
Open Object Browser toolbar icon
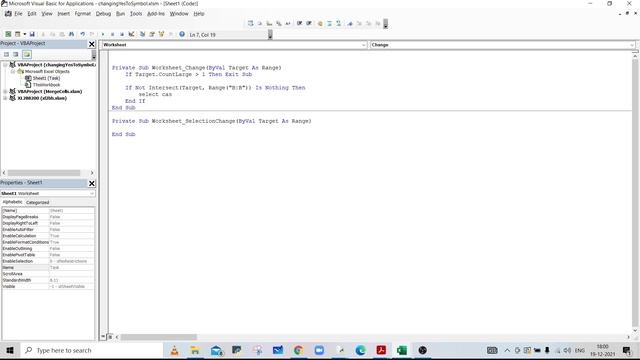pos(162,34)
